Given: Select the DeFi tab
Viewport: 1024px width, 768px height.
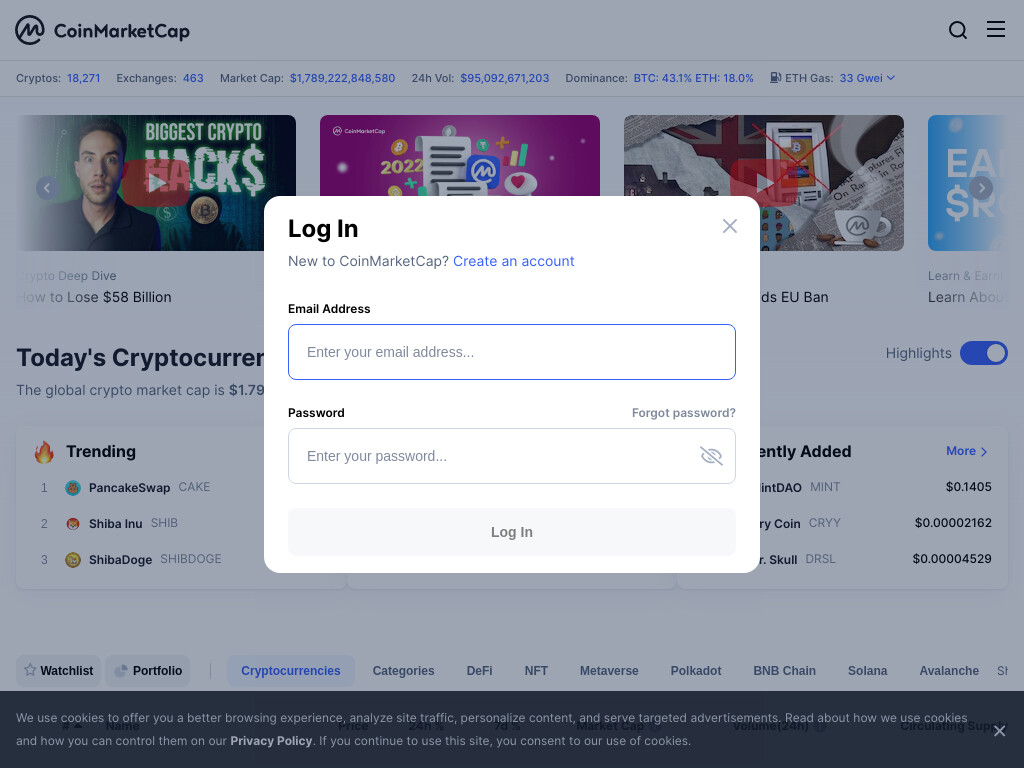Looking at the screenshot, I should 479,671.
